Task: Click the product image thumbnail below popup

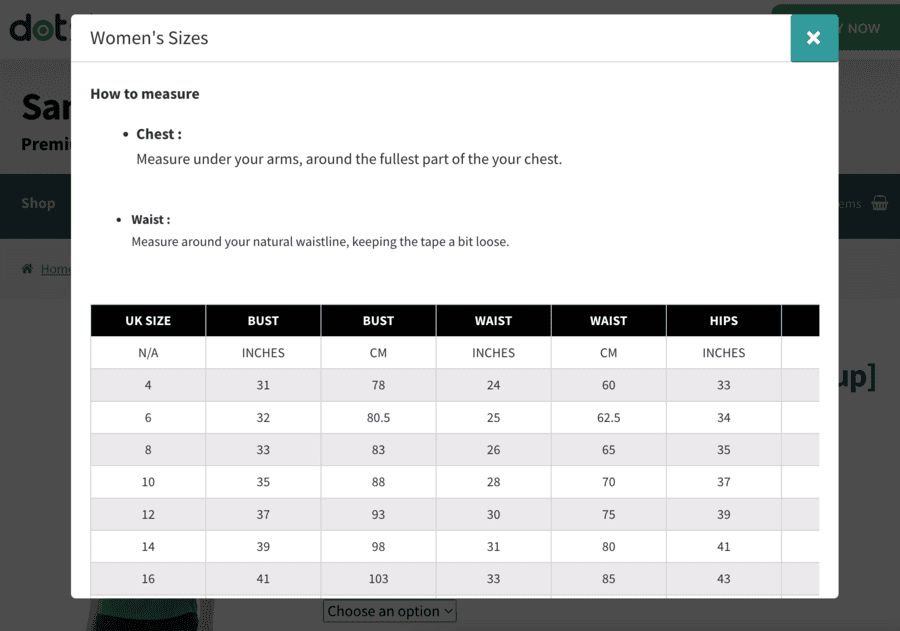Action: pos(150,614)
